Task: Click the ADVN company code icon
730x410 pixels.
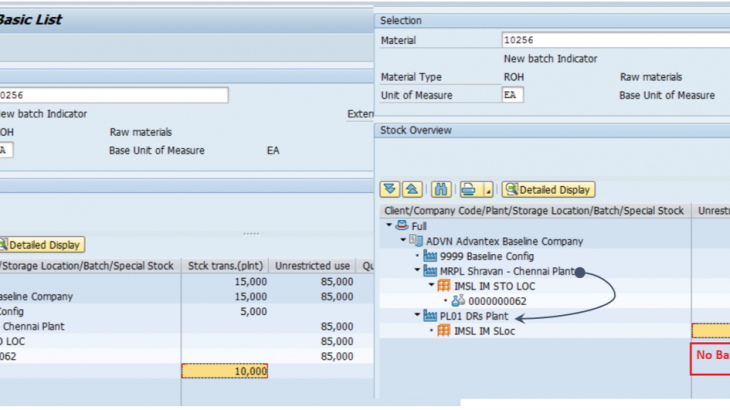Action: pos(417,240)
